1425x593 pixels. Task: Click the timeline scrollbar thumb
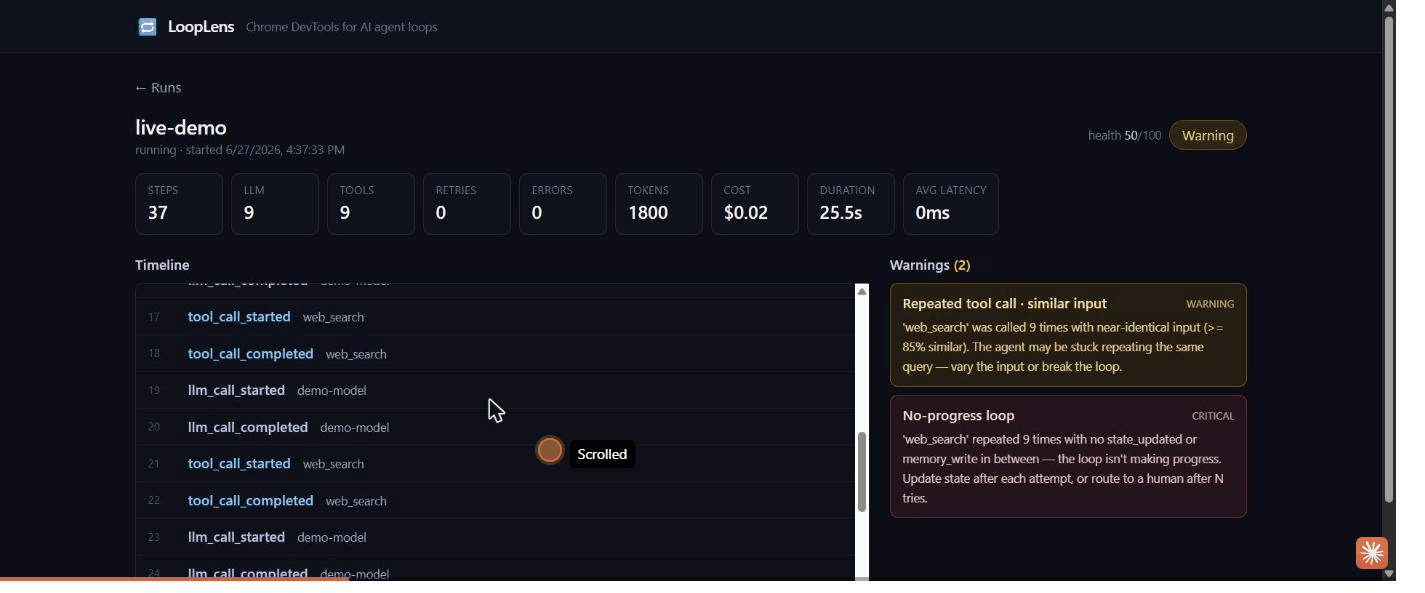[x=862, y=472]
